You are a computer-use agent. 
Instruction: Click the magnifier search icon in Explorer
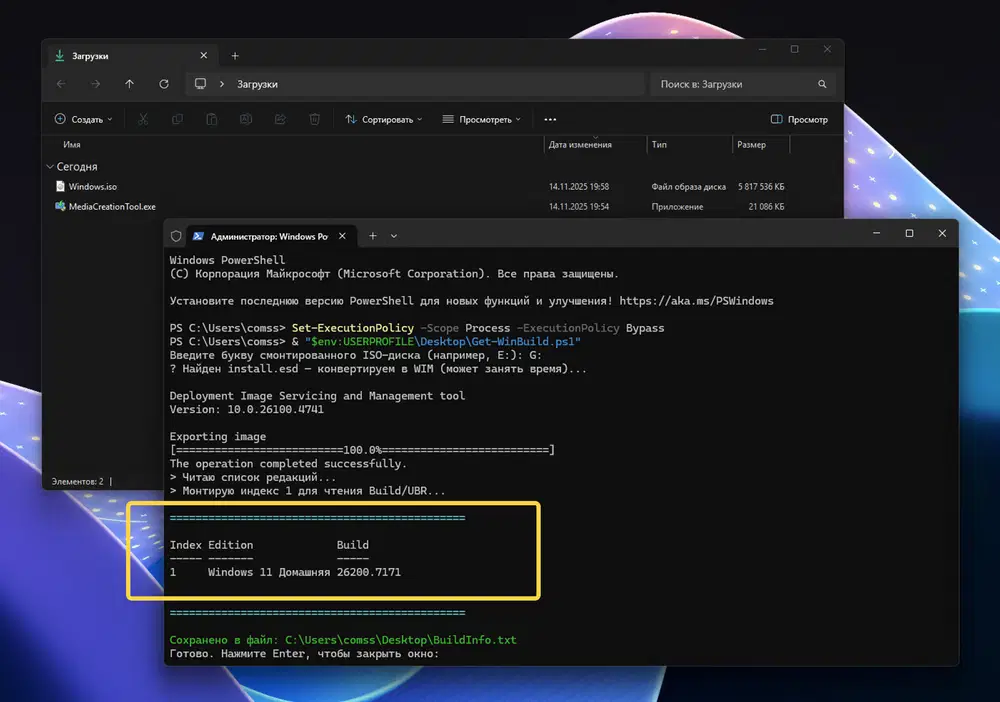click(x=822, y=84)
